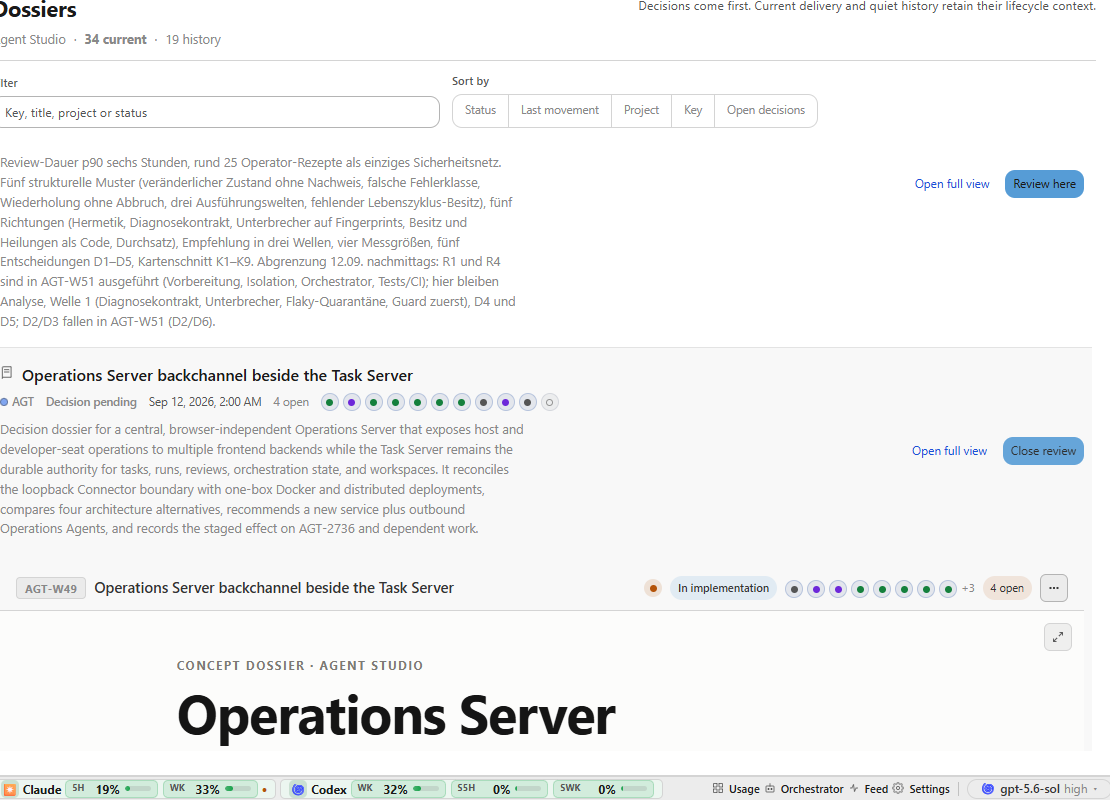Click the gpt-5.6-sol model icon
The height and width of the screenshot is (800, 1110).
point(988,789)
